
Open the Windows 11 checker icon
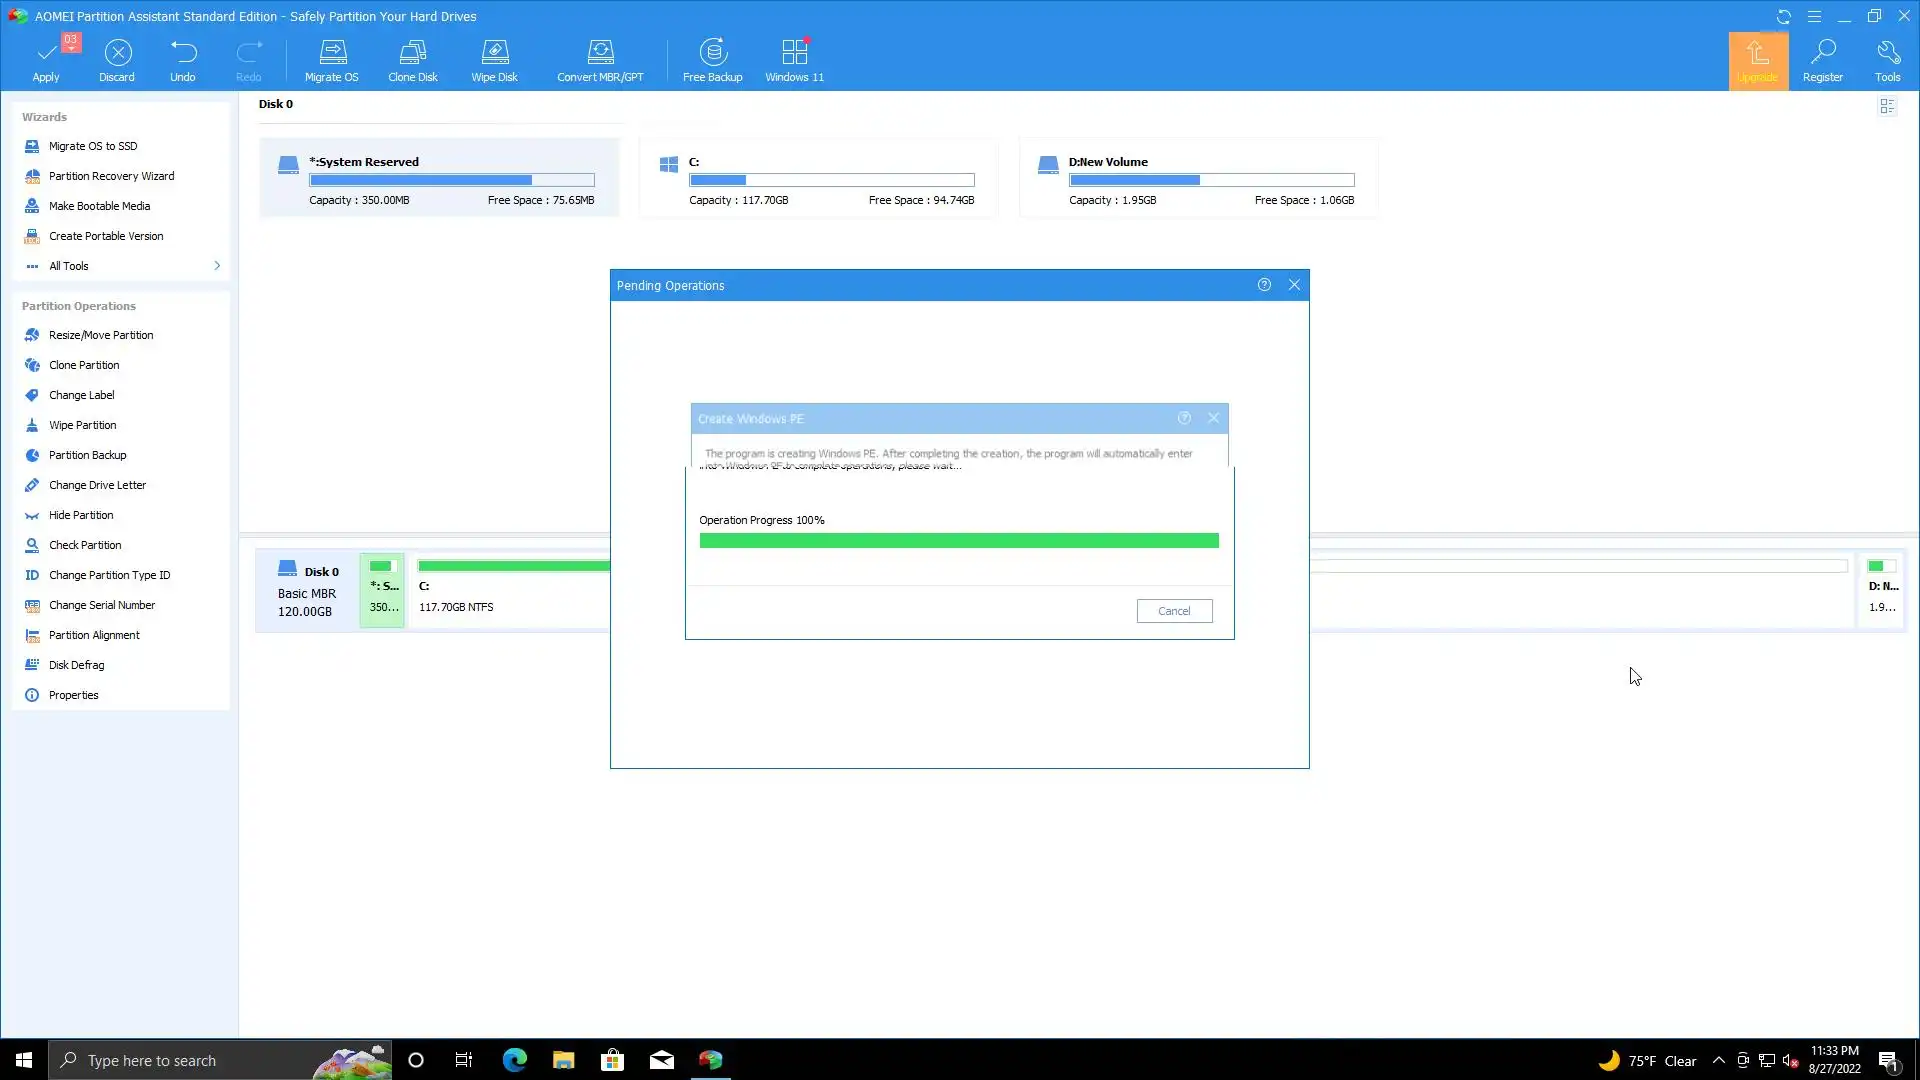pos(794,60)
